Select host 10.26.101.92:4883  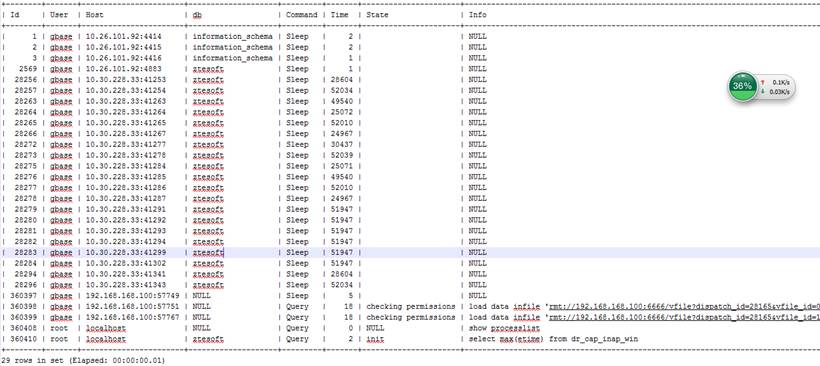[x=123, y=69]
